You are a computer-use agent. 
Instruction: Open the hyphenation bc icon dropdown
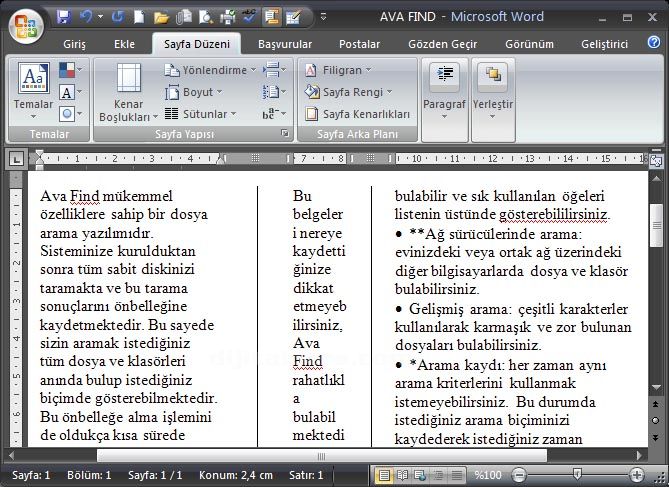[x=274, y=114]
